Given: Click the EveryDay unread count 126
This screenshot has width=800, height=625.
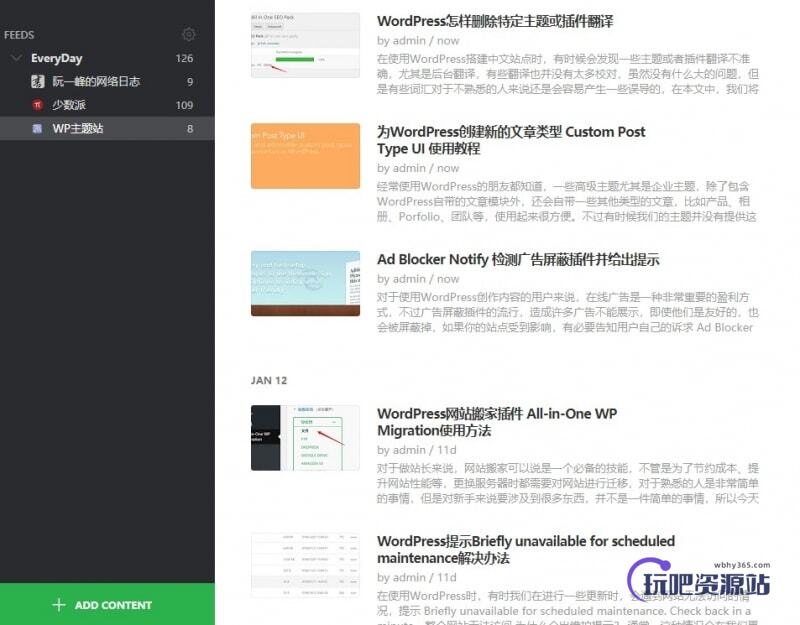Looking at the screenshot, I should [184, 58].
